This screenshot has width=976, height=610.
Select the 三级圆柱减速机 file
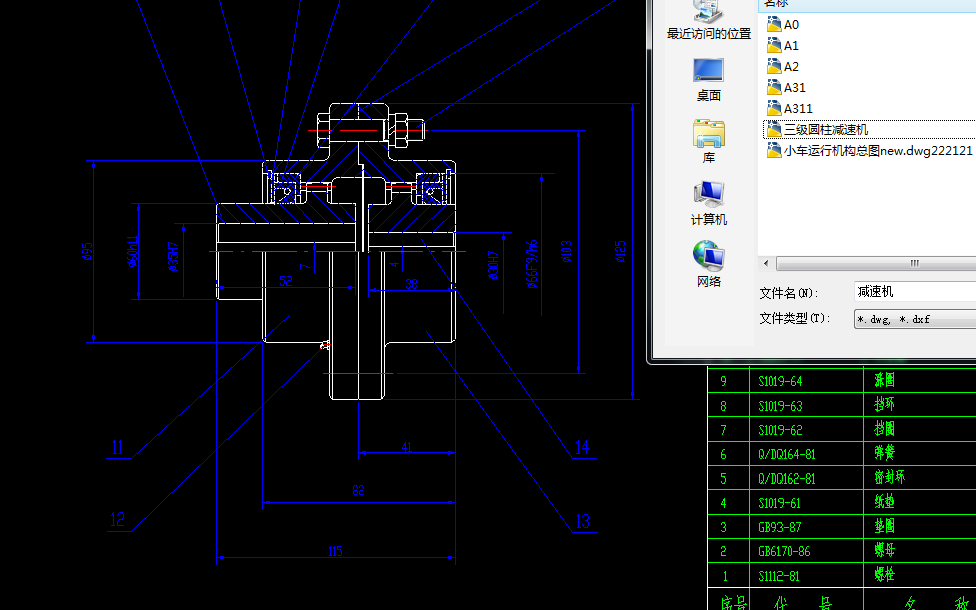[825, 129]
